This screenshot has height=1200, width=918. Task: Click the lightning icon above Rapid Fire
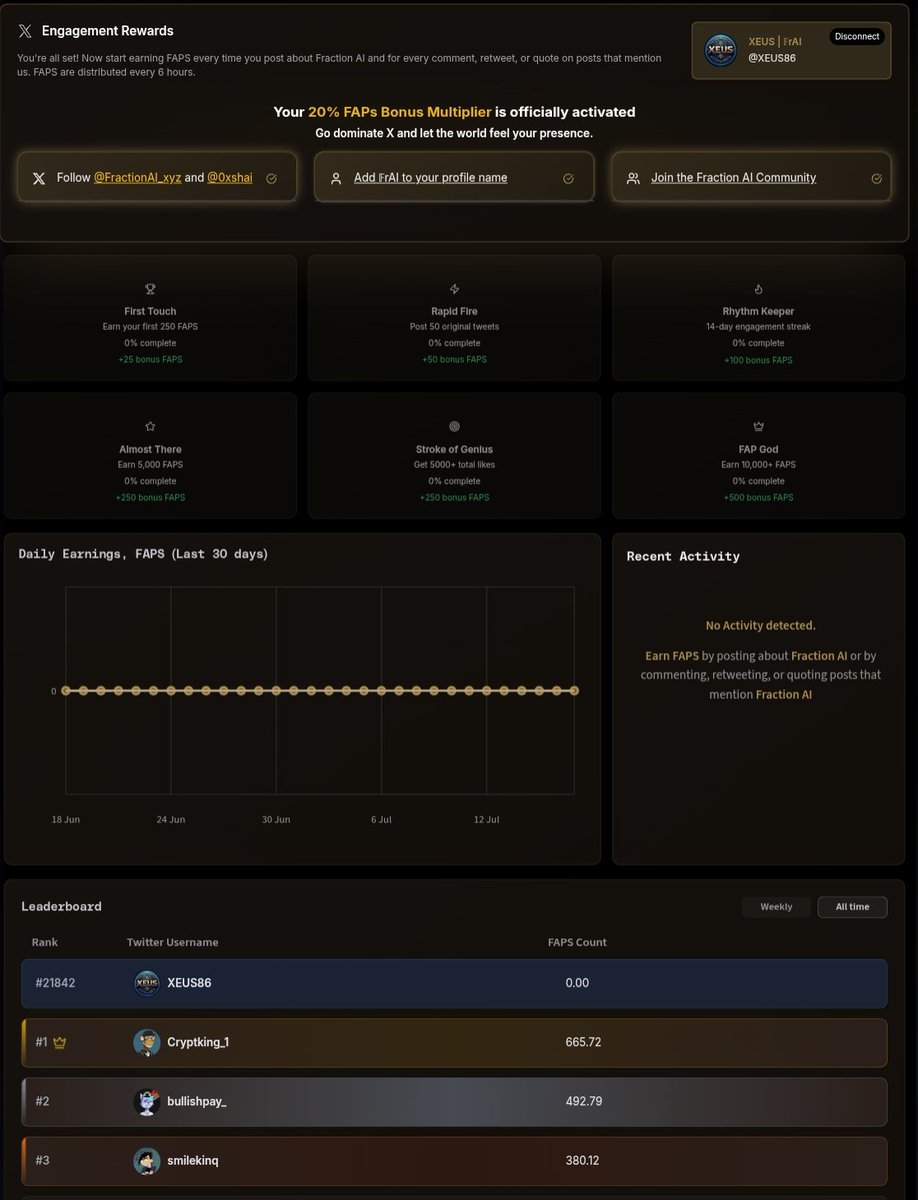pos(455,288)
